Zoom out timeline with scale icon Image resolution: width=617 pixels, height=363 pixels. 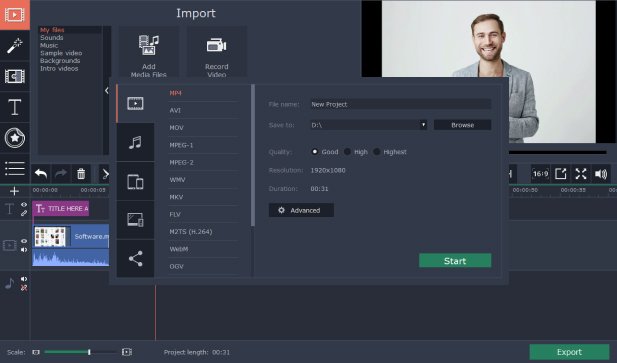36,352
